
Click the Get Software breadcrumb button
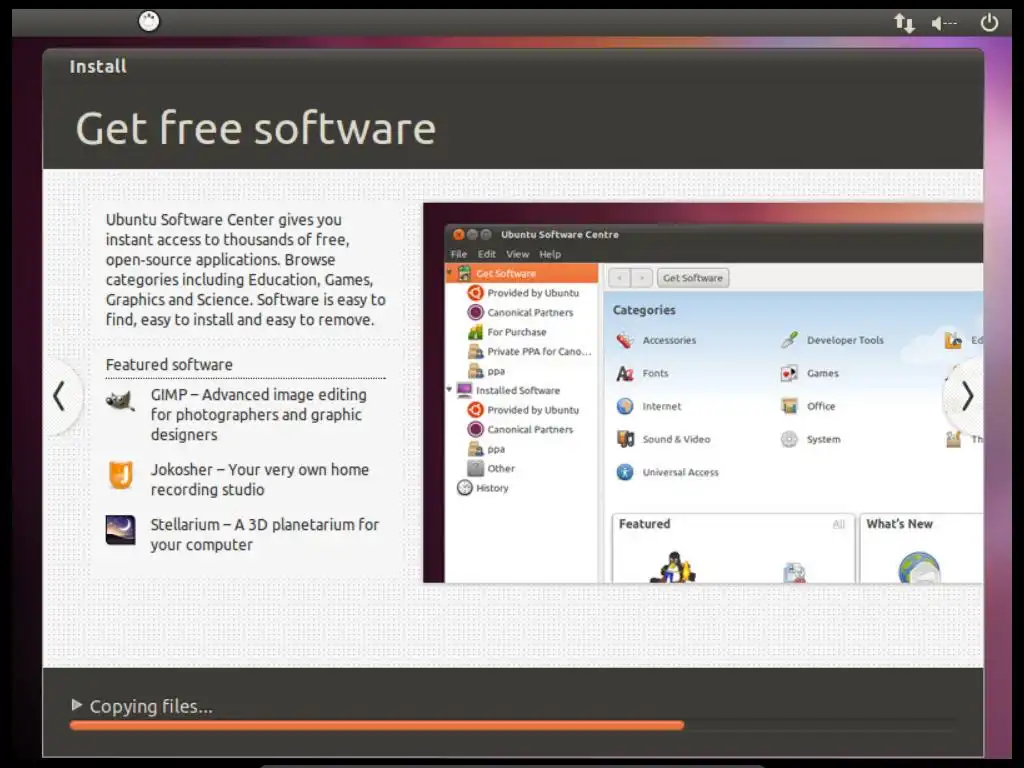693,278
